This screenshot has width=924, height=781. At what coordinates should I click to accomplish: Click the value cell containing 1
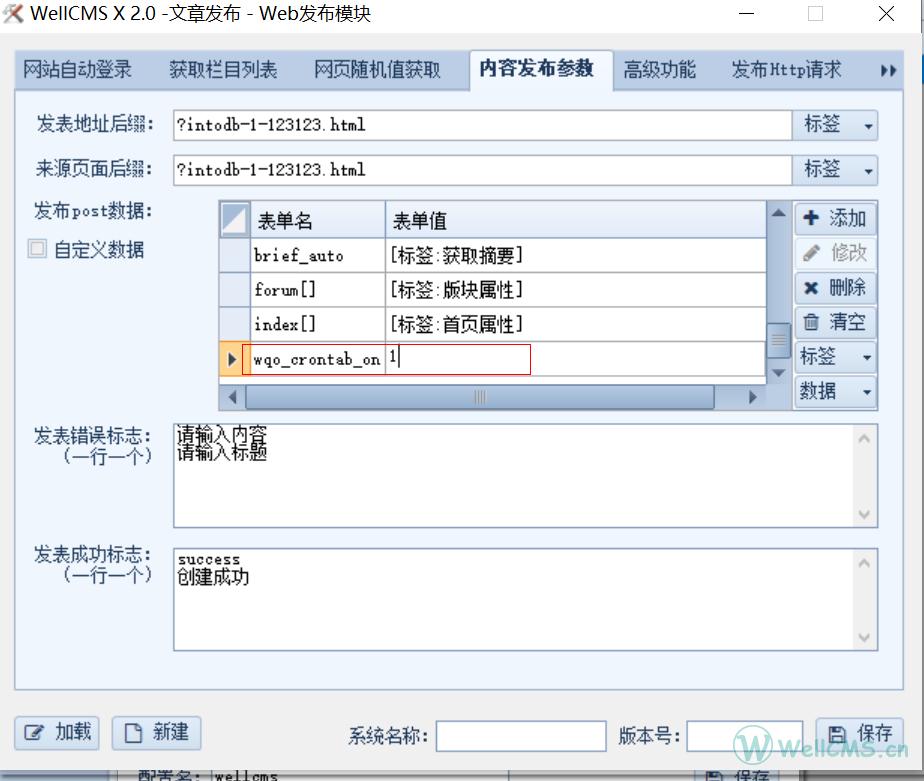coord(576,359)
